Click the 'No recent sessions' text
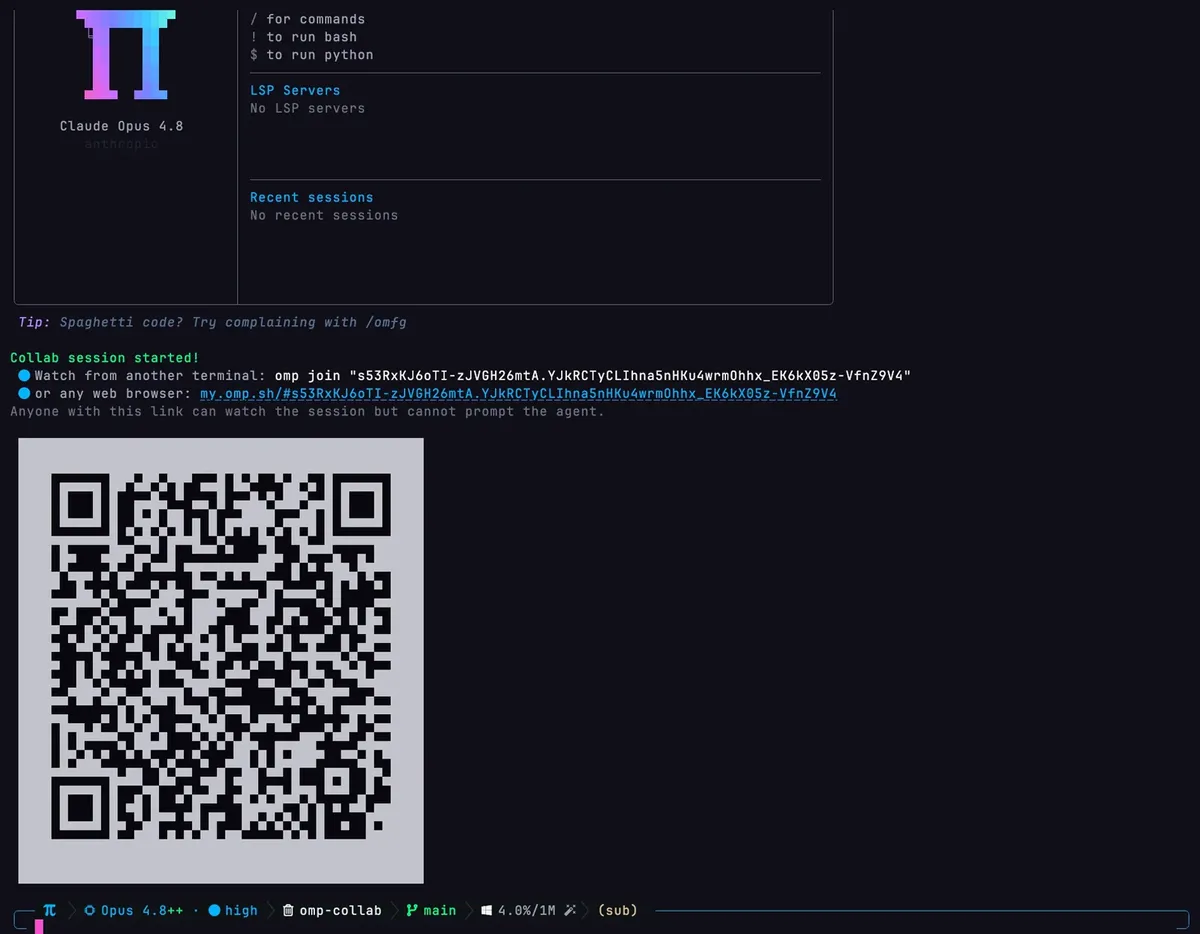The image size is (1200, 934). (324, 215)
